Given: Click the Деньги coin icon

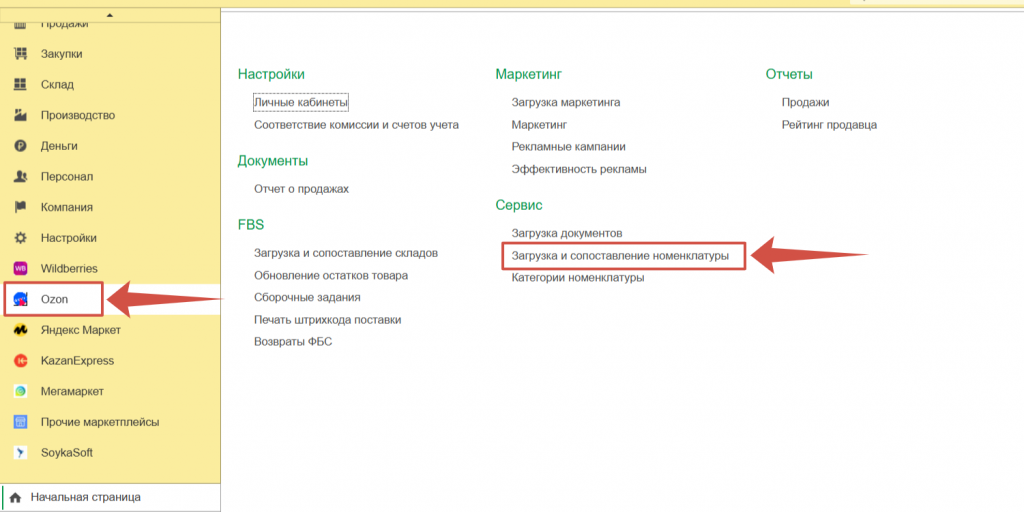Looking at the screenshot, I should point(20,146).
